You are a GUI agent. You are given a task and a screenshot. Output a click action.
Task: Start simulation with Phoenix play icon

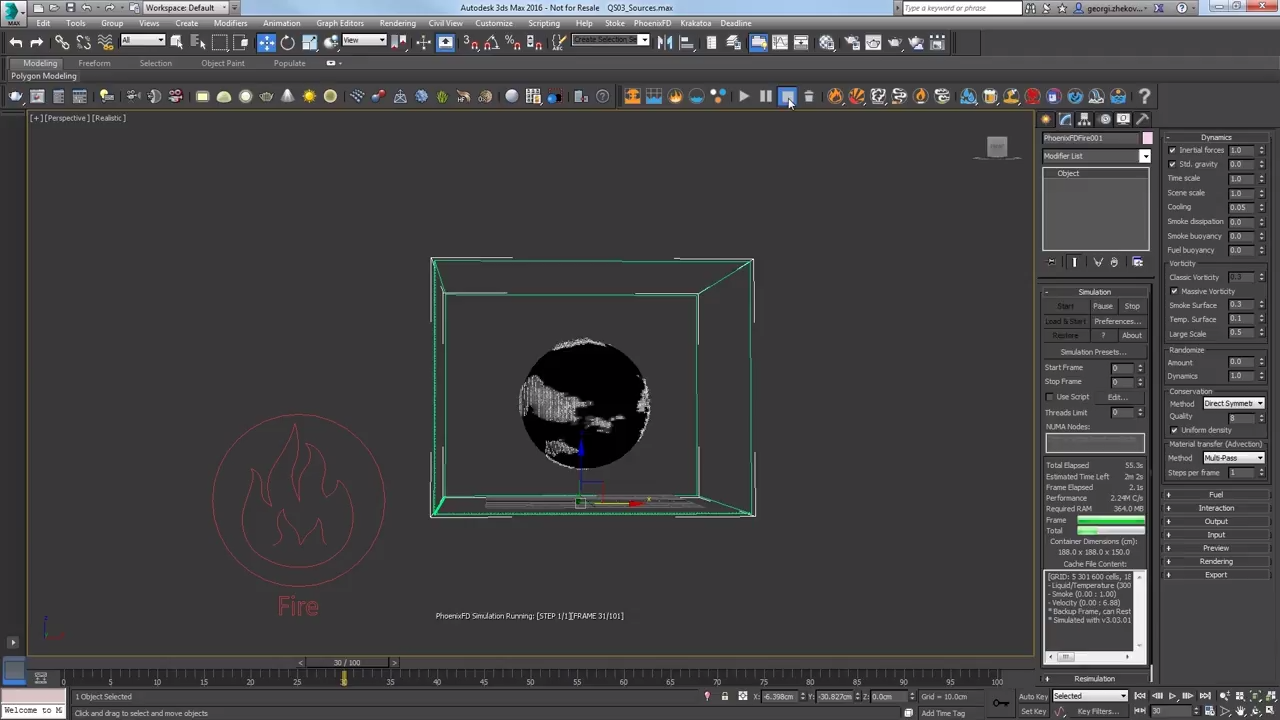(x=744, y=97)
